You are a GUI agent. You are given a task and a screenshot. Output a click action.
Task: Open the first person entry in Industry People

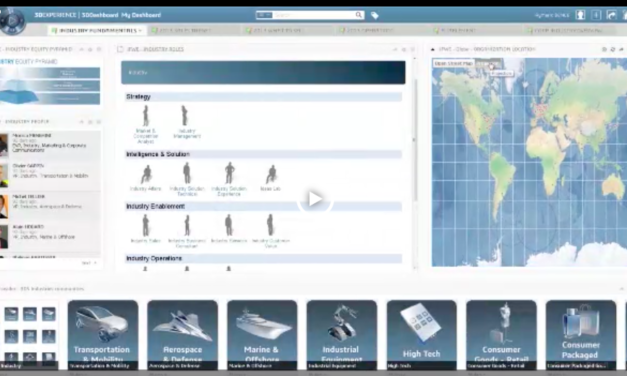[50, 145]
